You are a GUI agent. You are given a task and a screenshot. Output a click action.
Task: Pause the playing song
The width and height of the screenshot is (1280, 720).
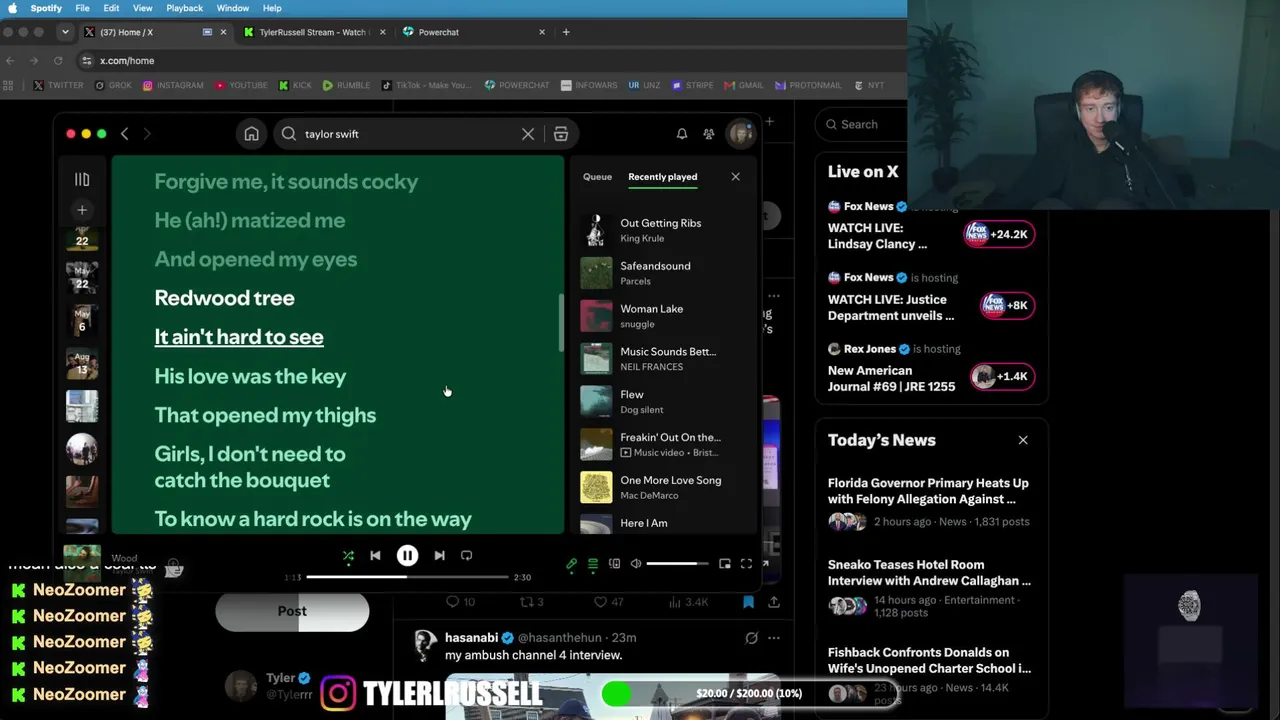(407, 556)
